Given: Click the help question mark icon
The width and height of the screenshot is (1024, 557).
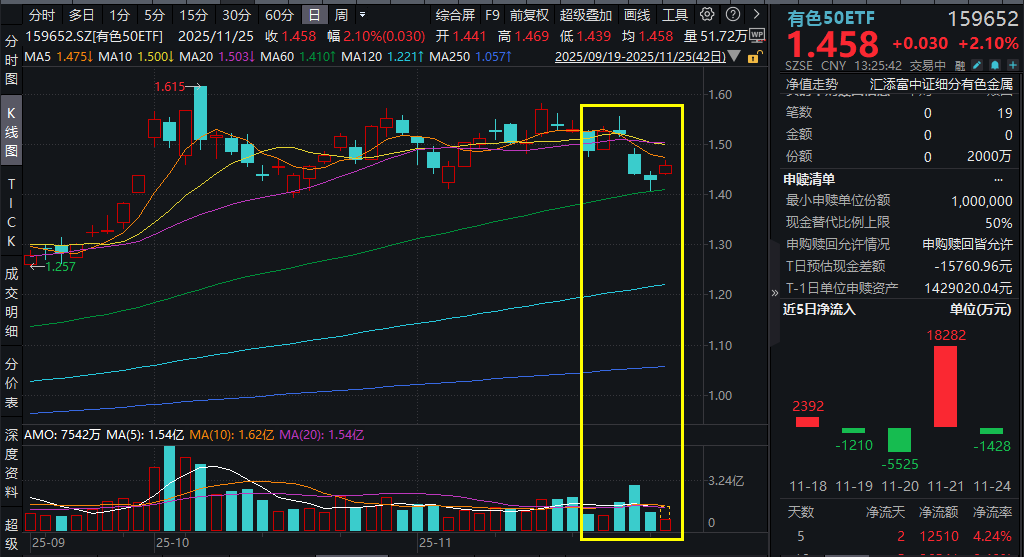Looking at the screenshot, I should coord(735,15).
